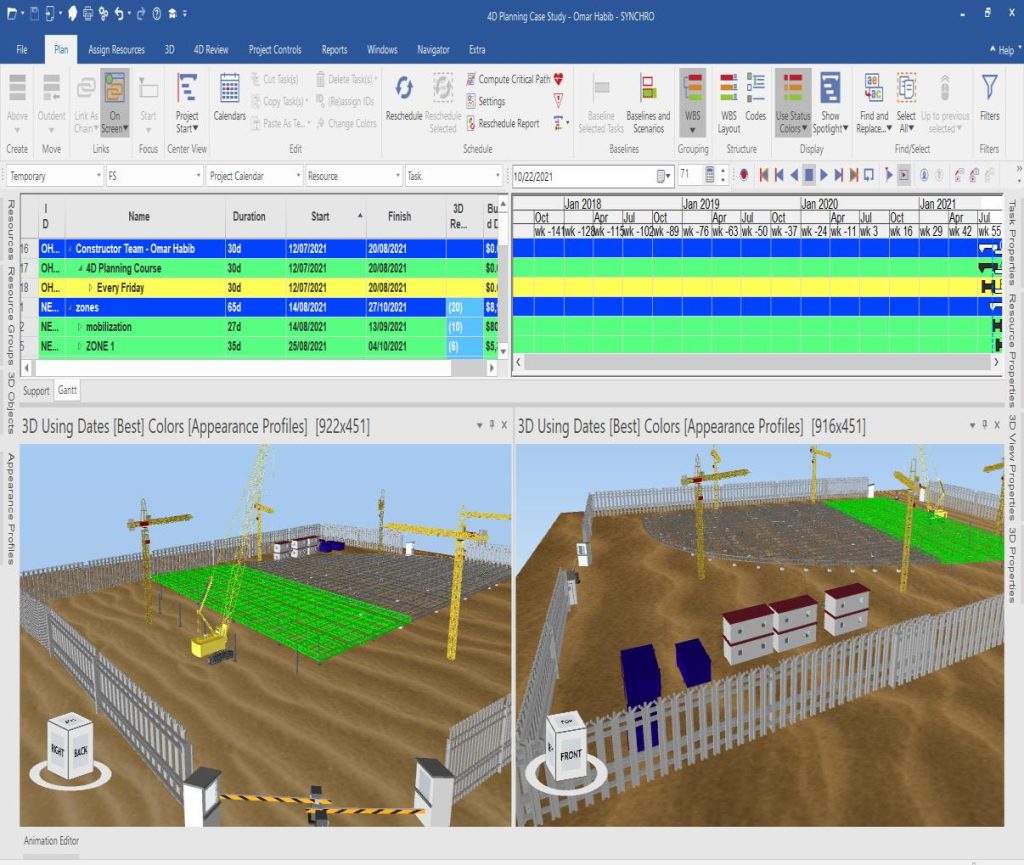Expand the Every Friday task

(90, 287)
